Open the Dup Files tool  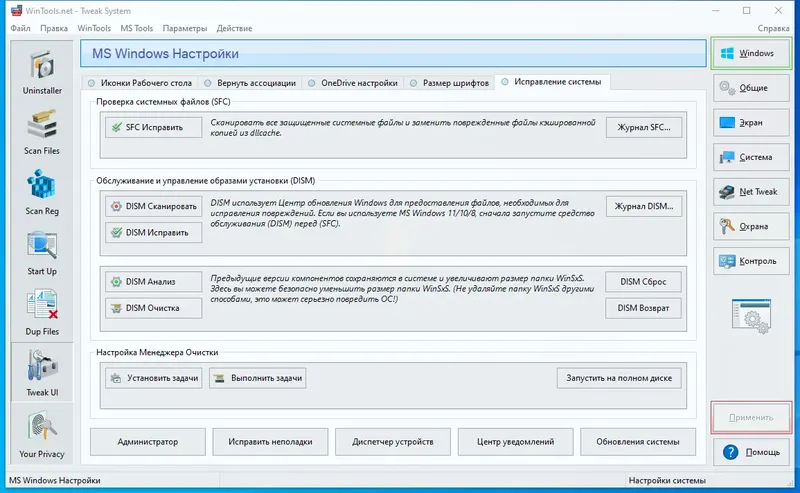[42, 313]
